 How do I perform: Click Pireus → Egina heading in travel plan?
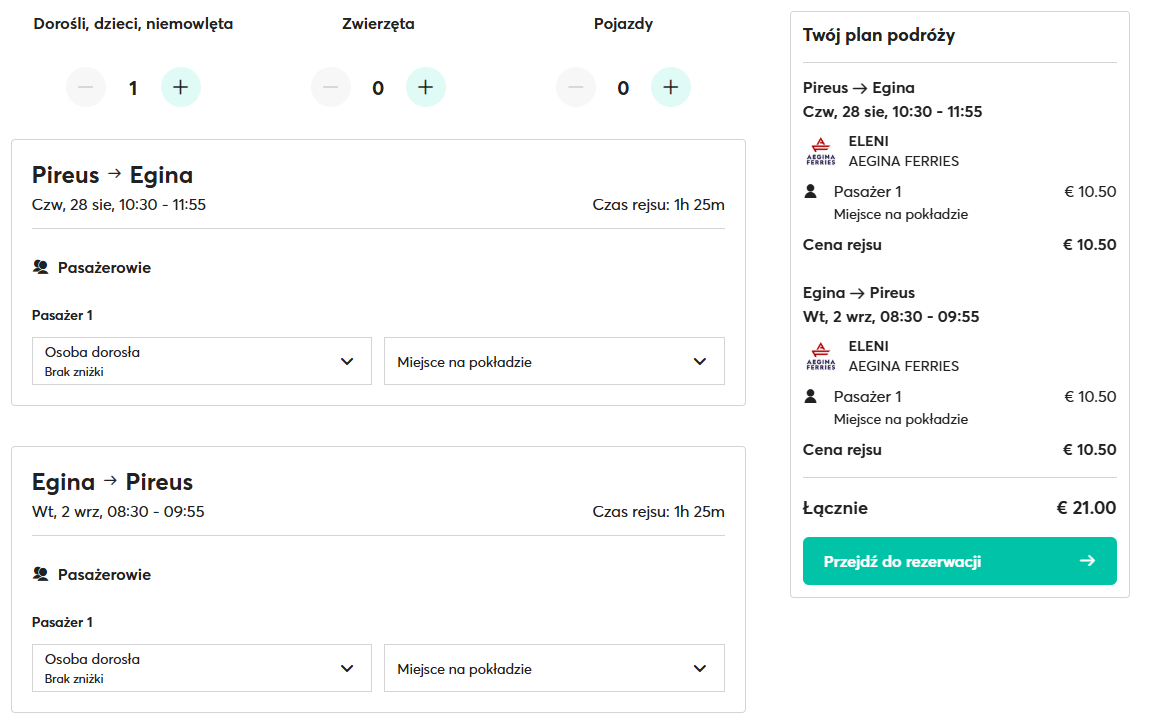pyautogui.click(x=858, y=87)
